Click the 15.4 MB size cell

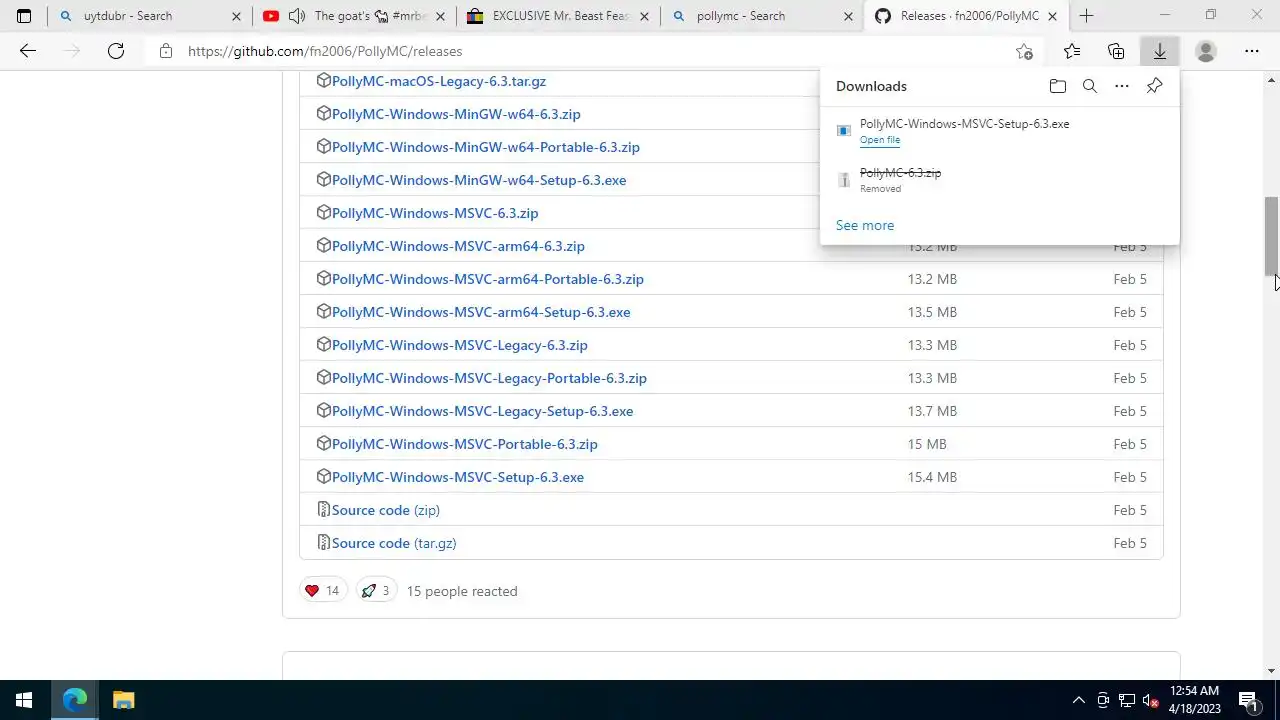pyautogui.click(x=932, y=477)
